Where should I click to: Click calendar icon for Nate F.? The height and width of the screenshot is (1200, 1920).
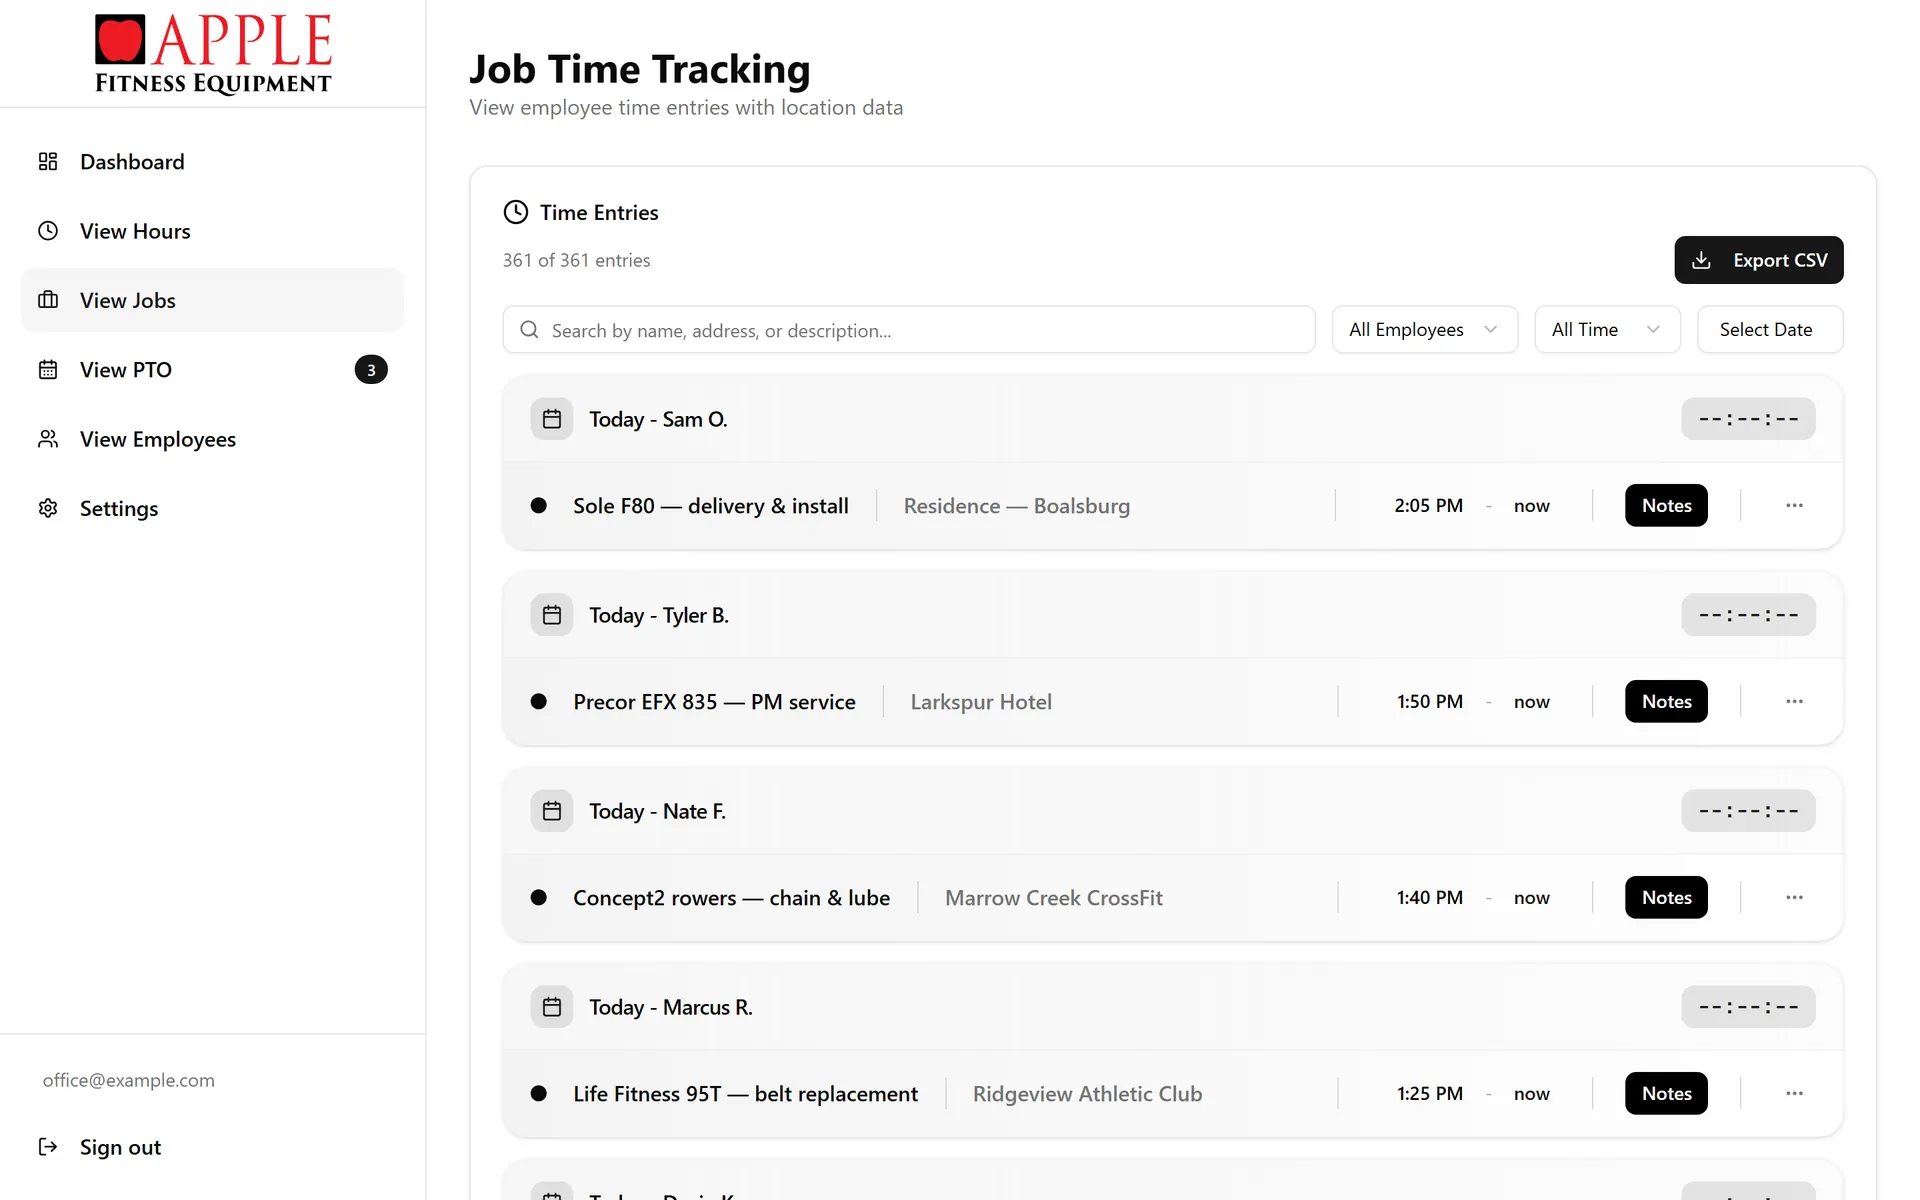[552, 811]
